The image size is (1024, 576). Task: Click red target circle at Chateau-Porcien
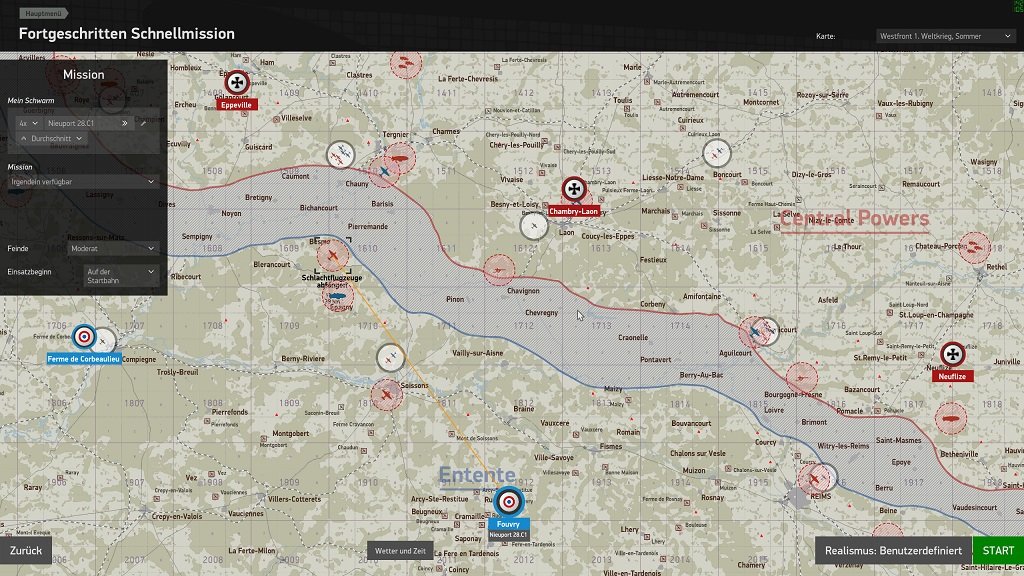pos(974,248)
